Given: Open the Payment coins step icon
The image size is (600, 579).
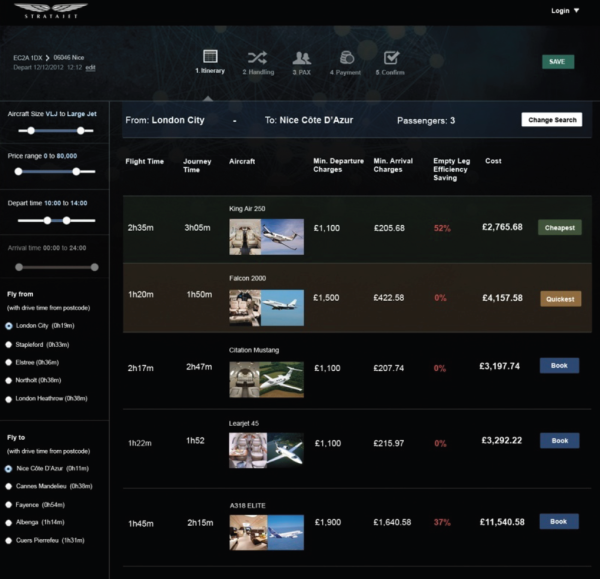Looking at the screenshot, I should coord(347,58).
